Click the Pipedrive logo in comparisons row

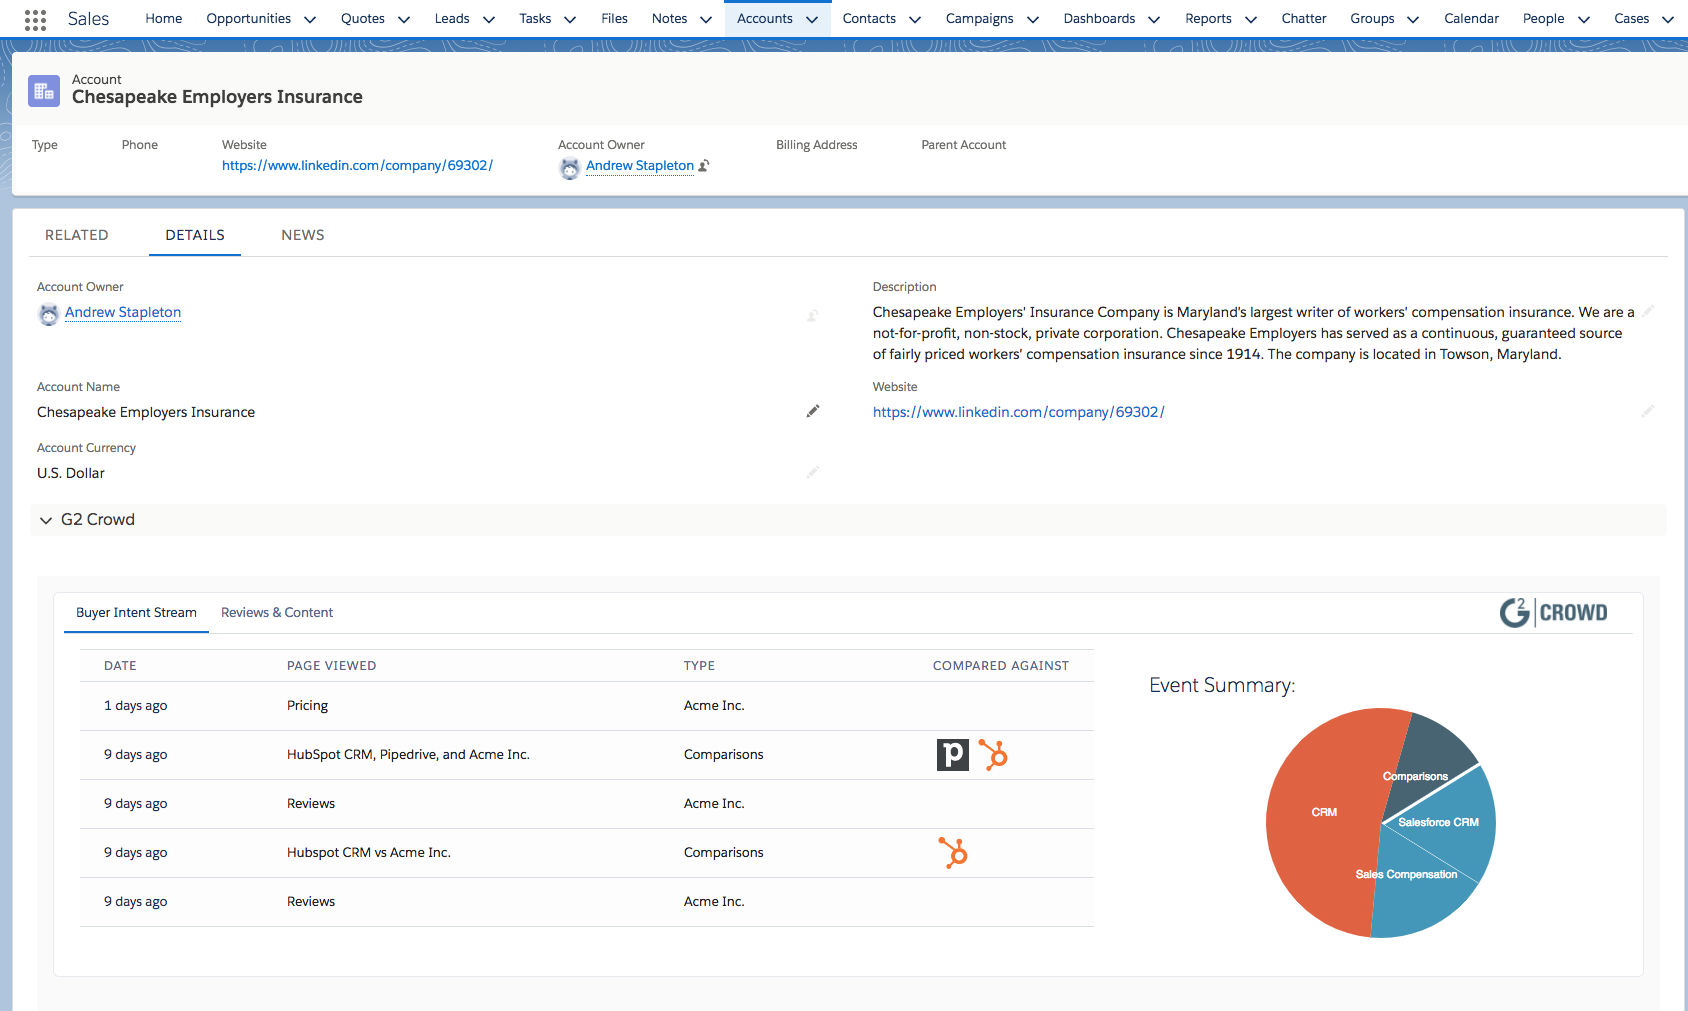(952, 755)
